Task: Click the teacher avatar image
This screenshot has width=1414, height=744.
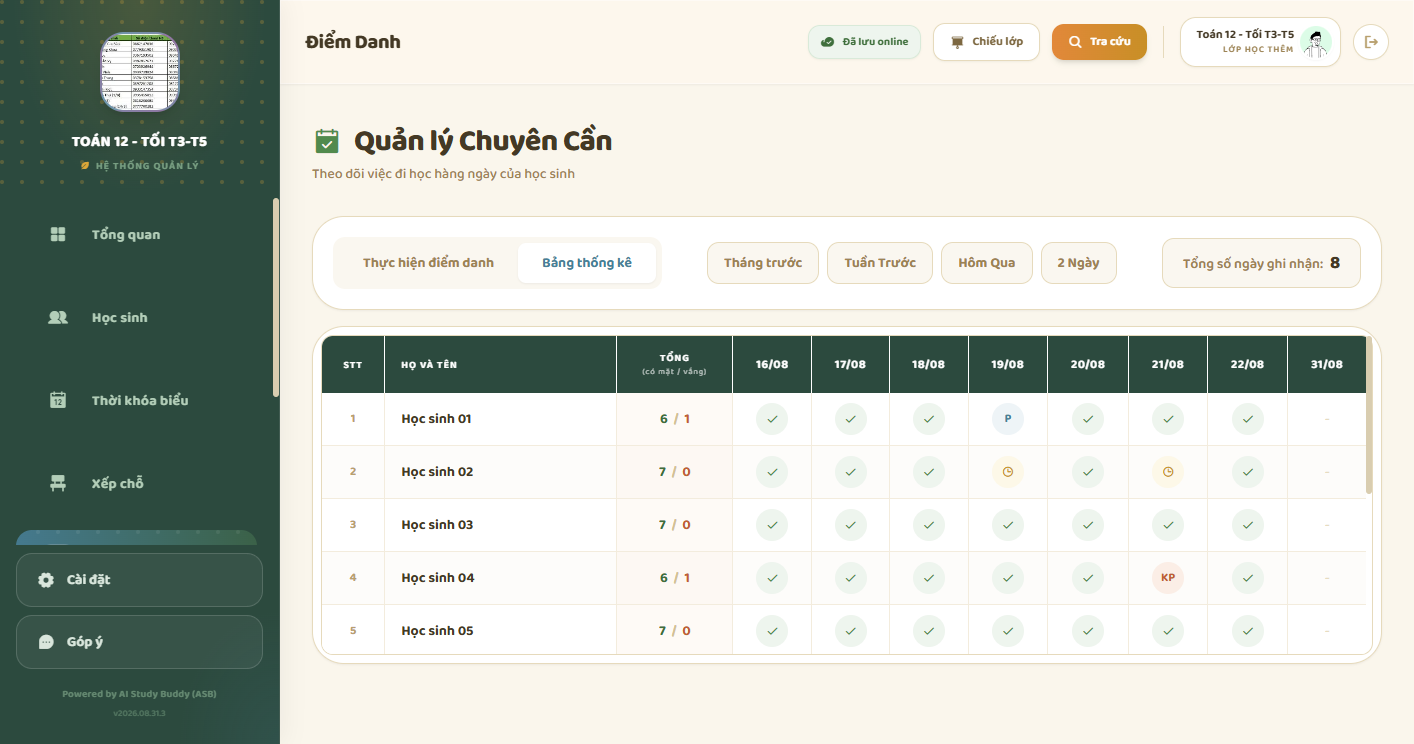Action: pos(1317,42)
